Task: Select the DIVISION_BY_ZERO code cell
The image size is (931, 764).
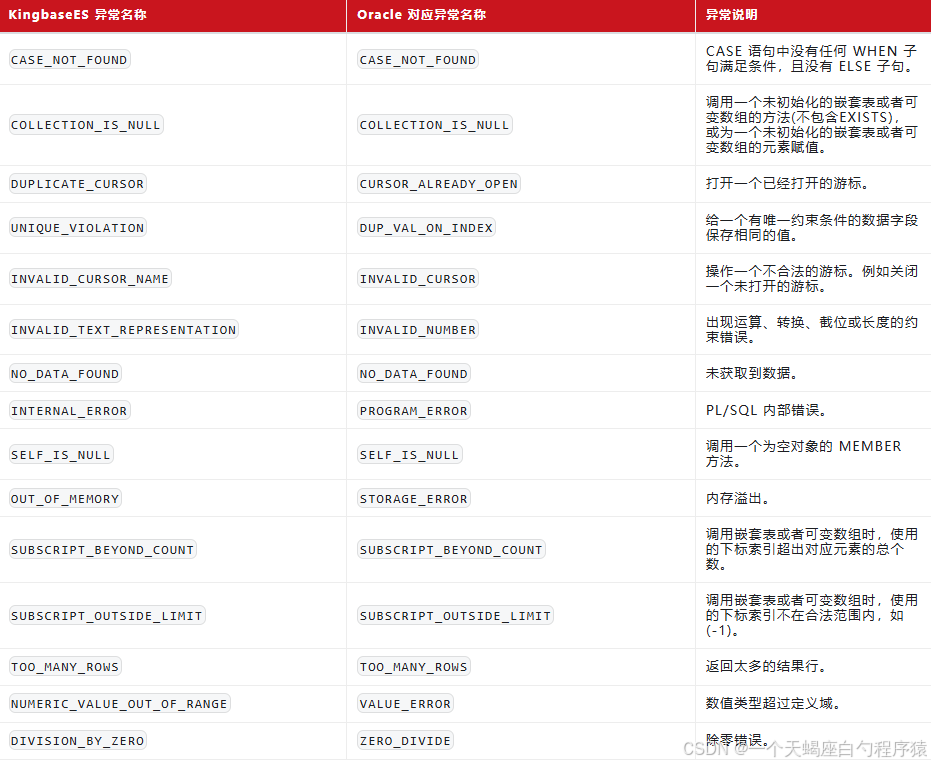Action: [78, 740]
